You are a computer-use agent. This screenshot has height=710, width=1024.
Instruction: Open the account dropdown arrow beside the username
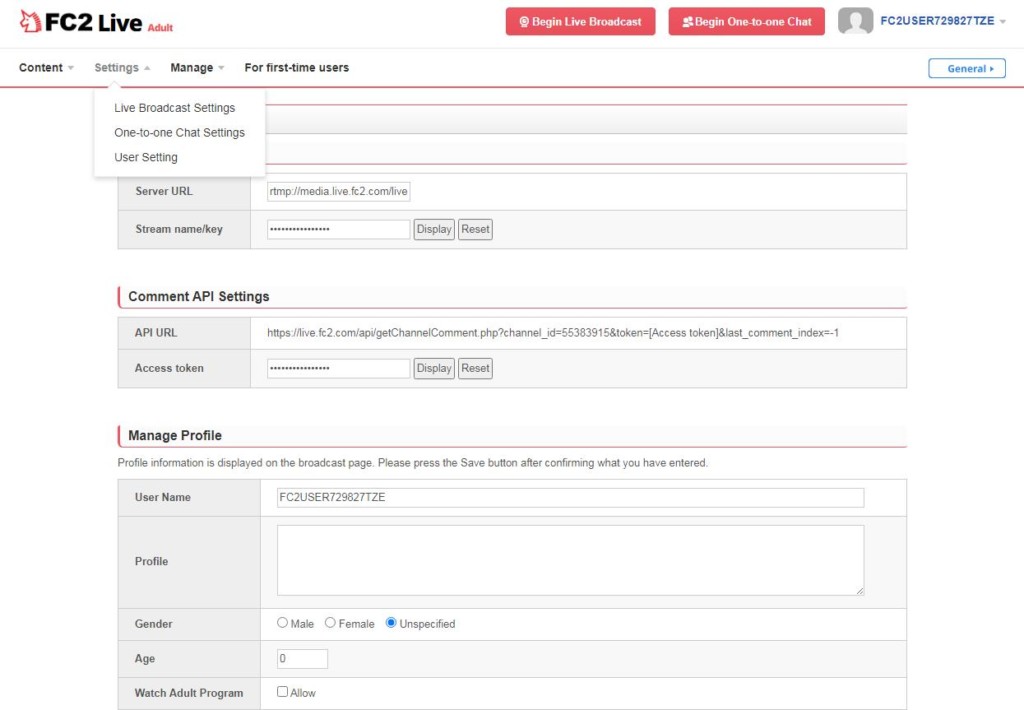tap(1002, 22)
